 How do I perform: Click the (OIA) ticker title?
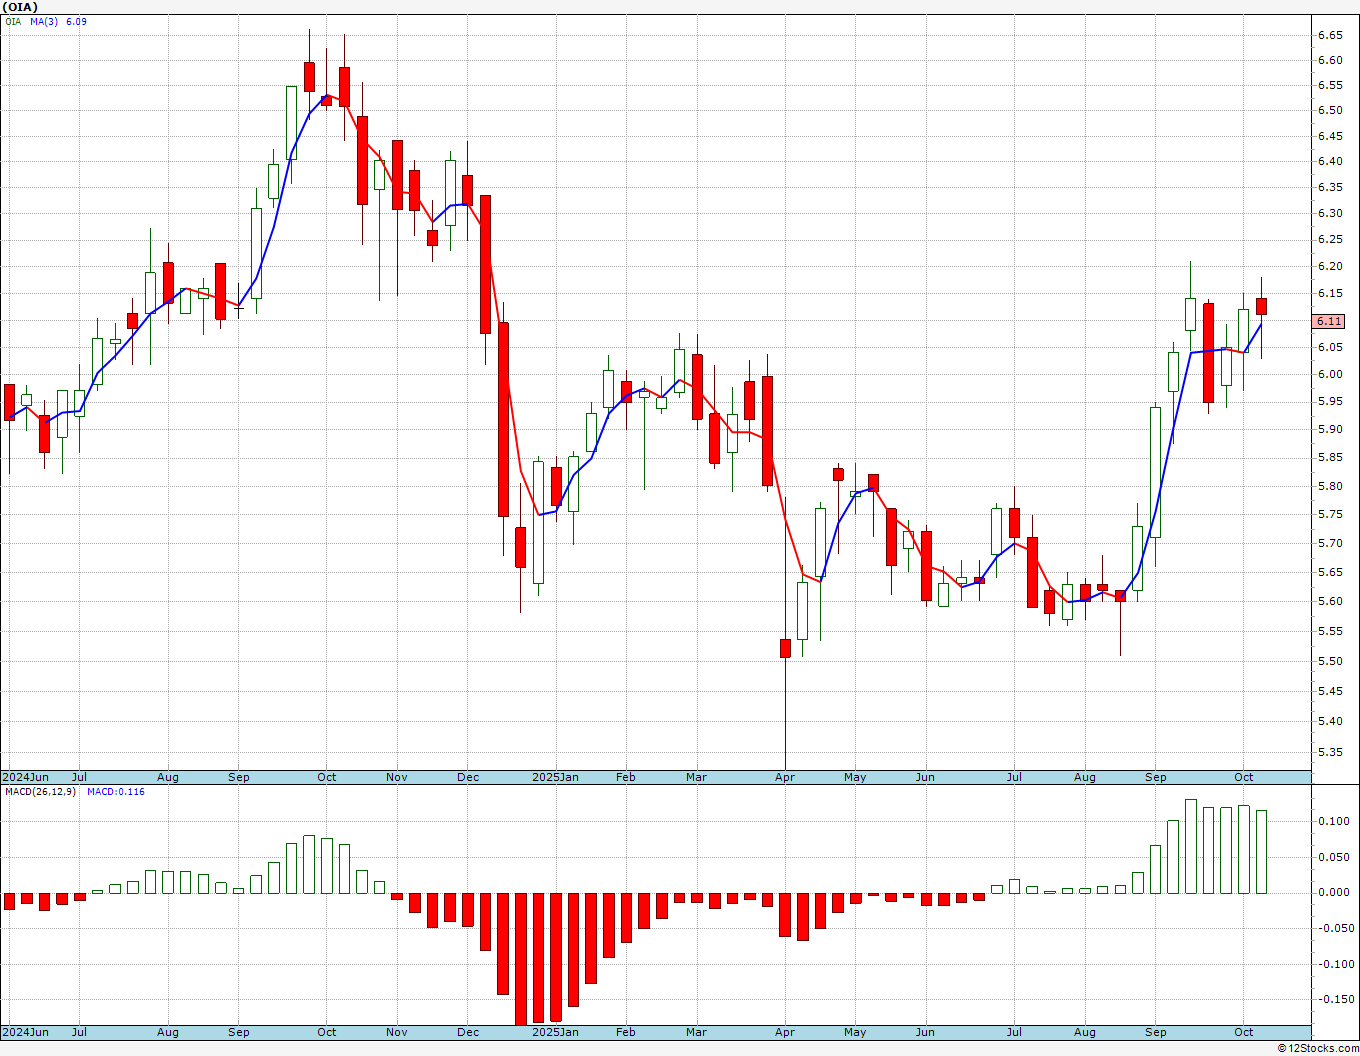20,7
